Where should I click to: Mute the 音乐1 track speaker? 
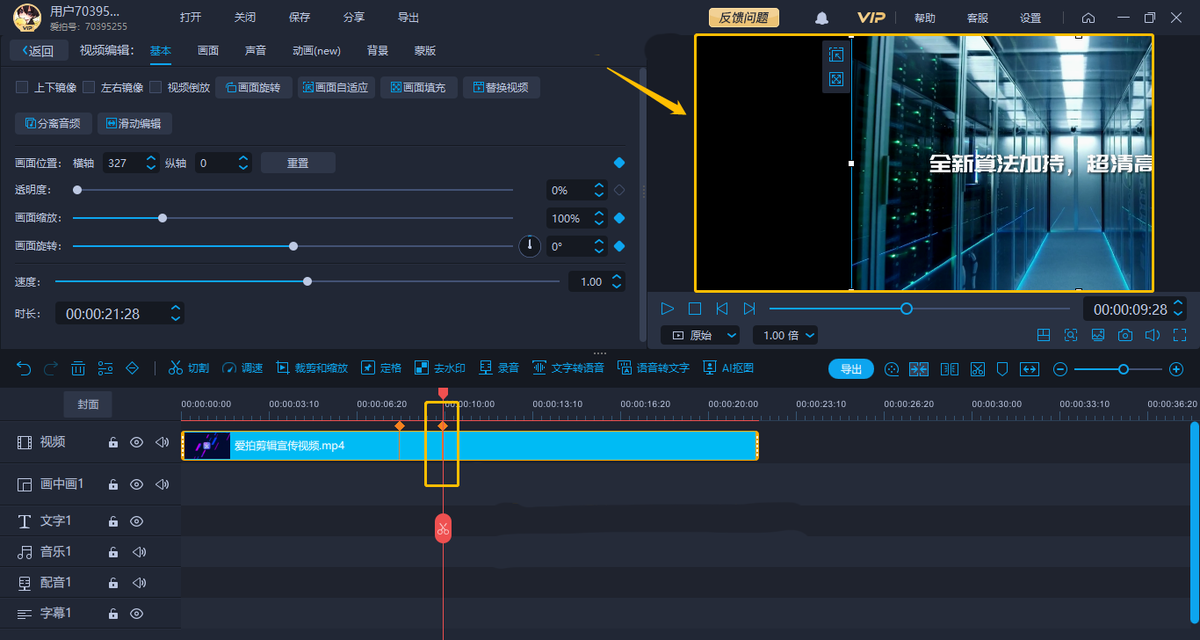(139, 552)
